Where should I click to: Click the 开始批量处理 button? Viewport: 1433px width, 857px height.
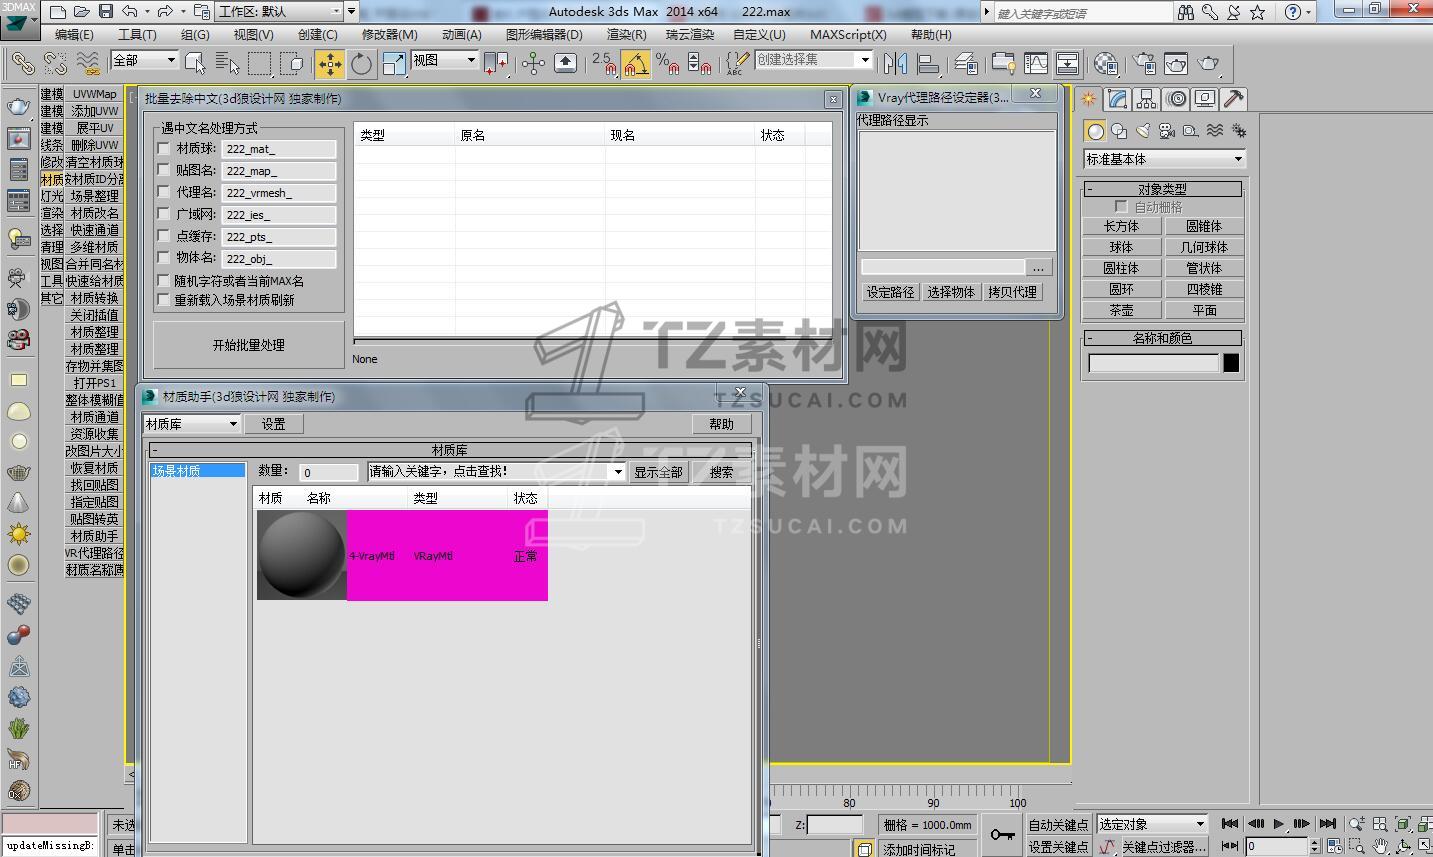click(249, 345)
